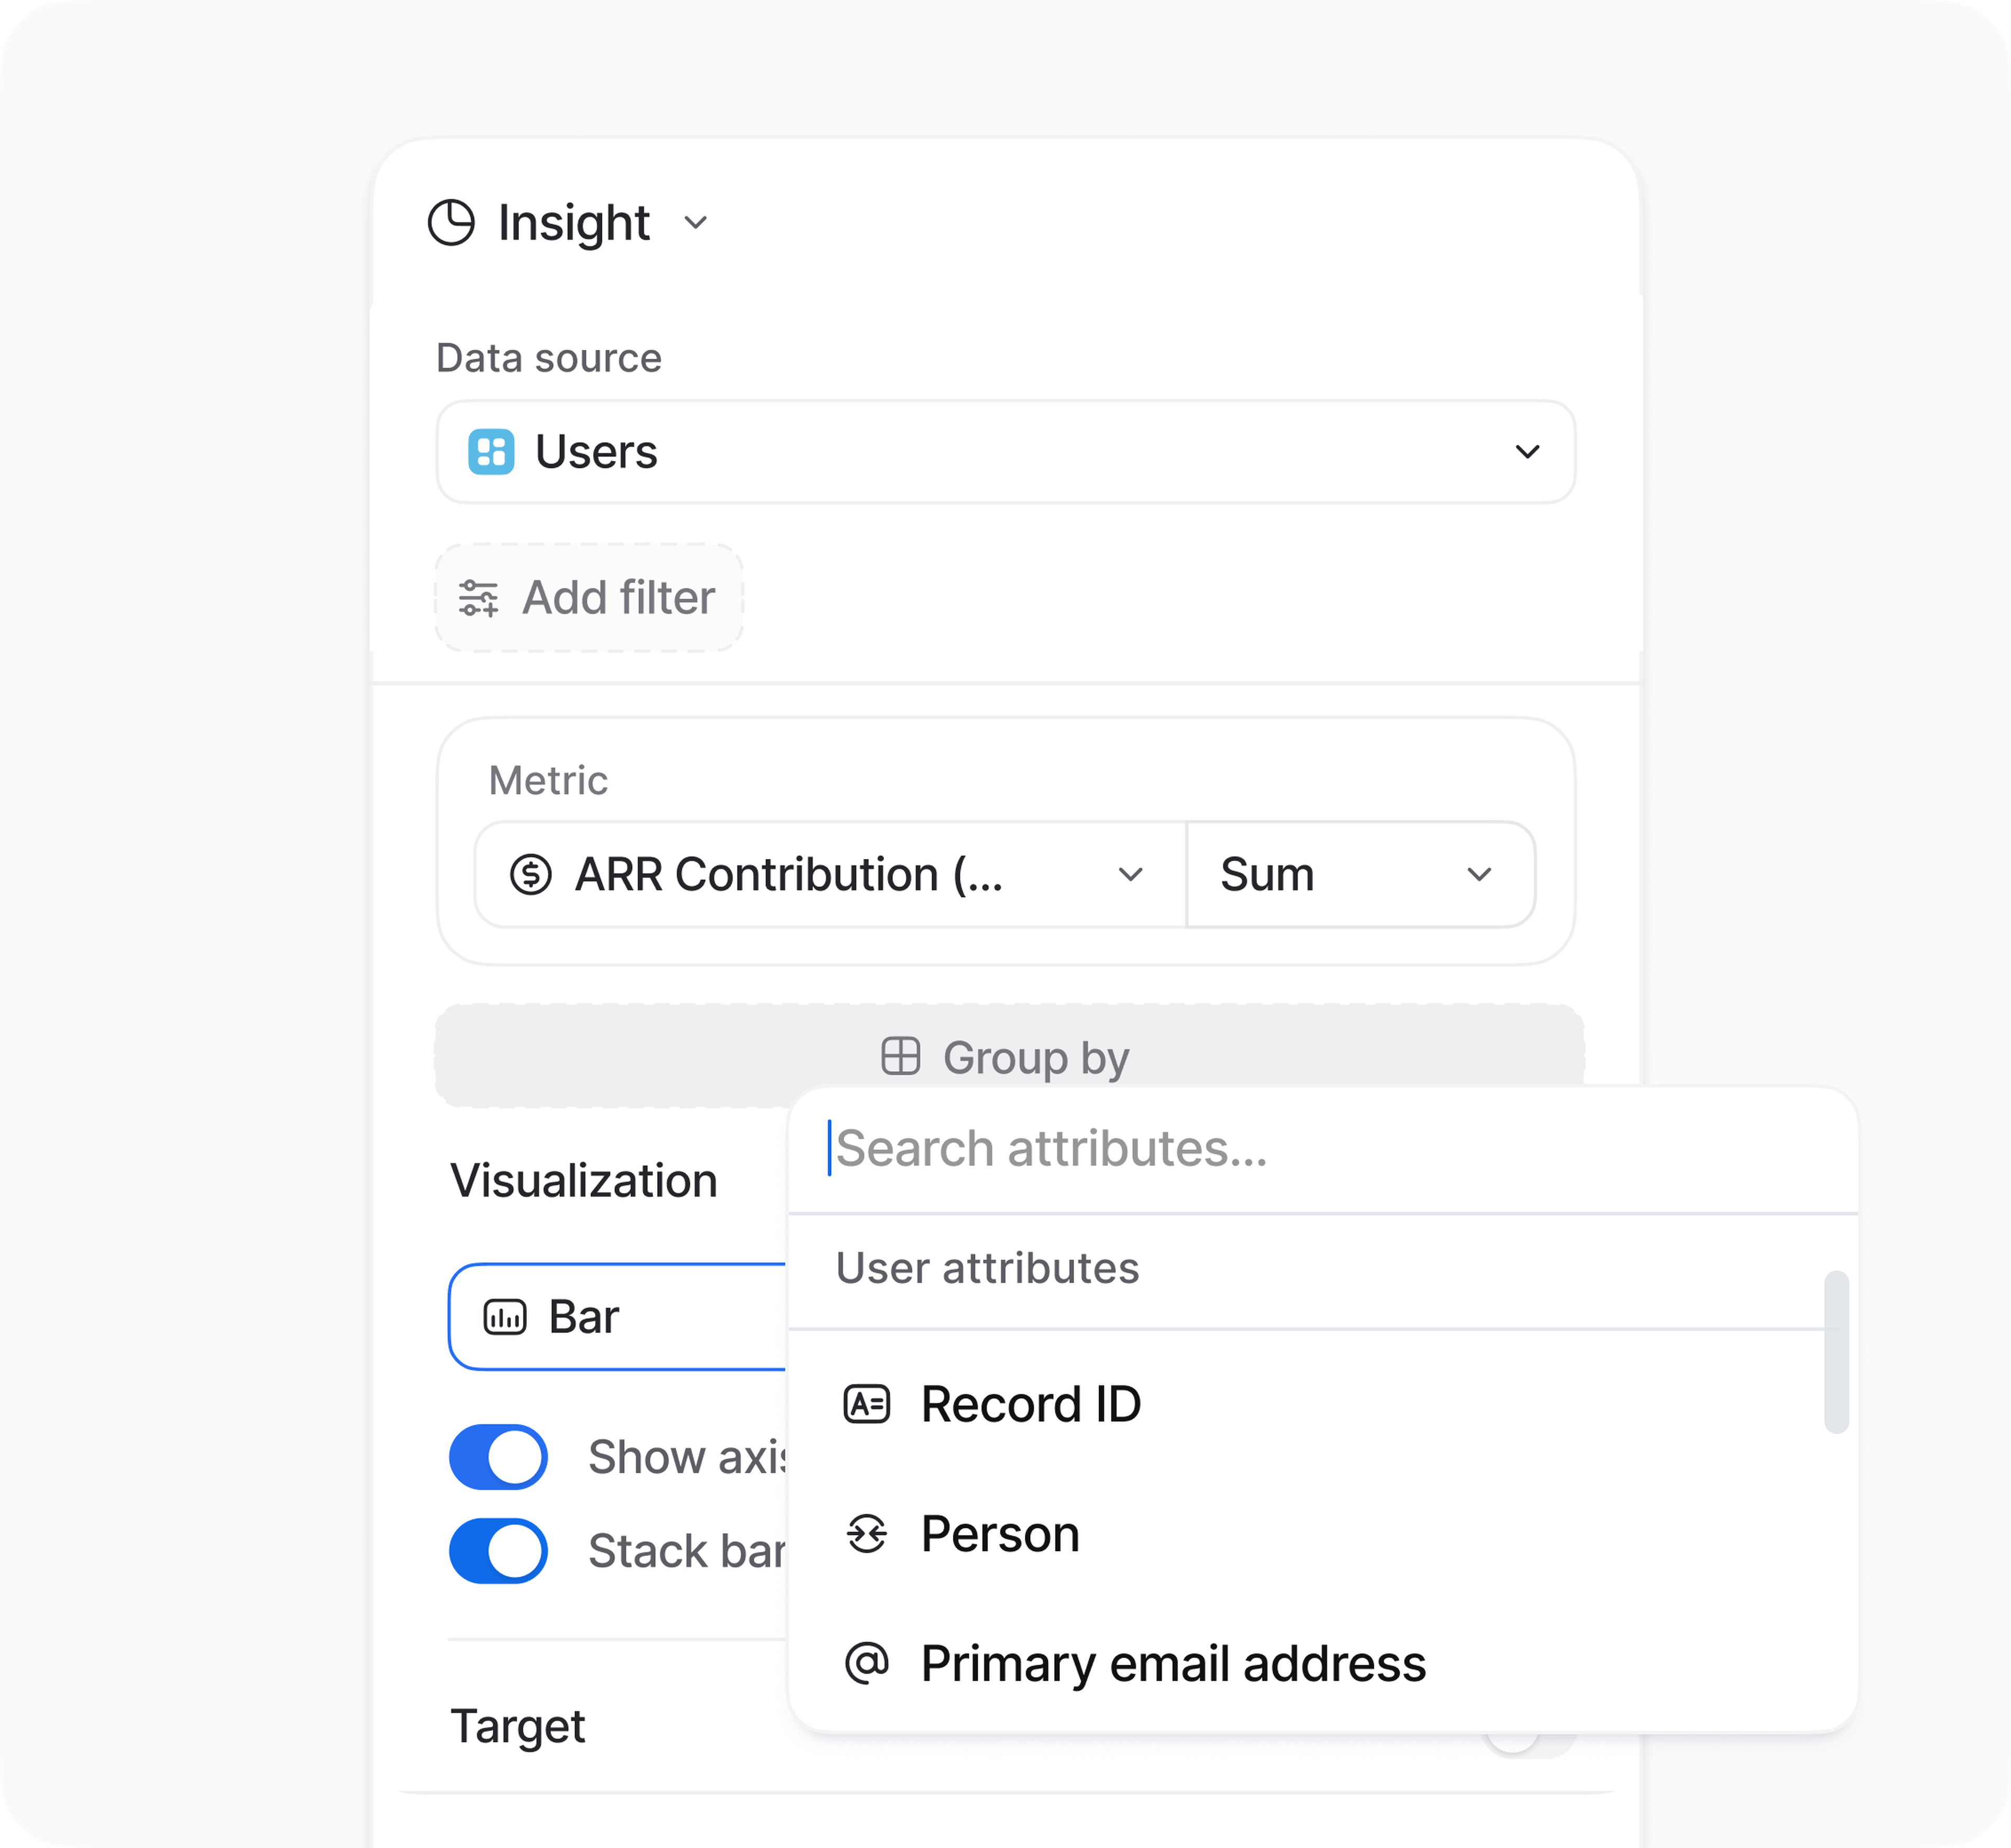Click the Group by grid icon
Screen dimensions: 2011x1848
point(900,1056)
